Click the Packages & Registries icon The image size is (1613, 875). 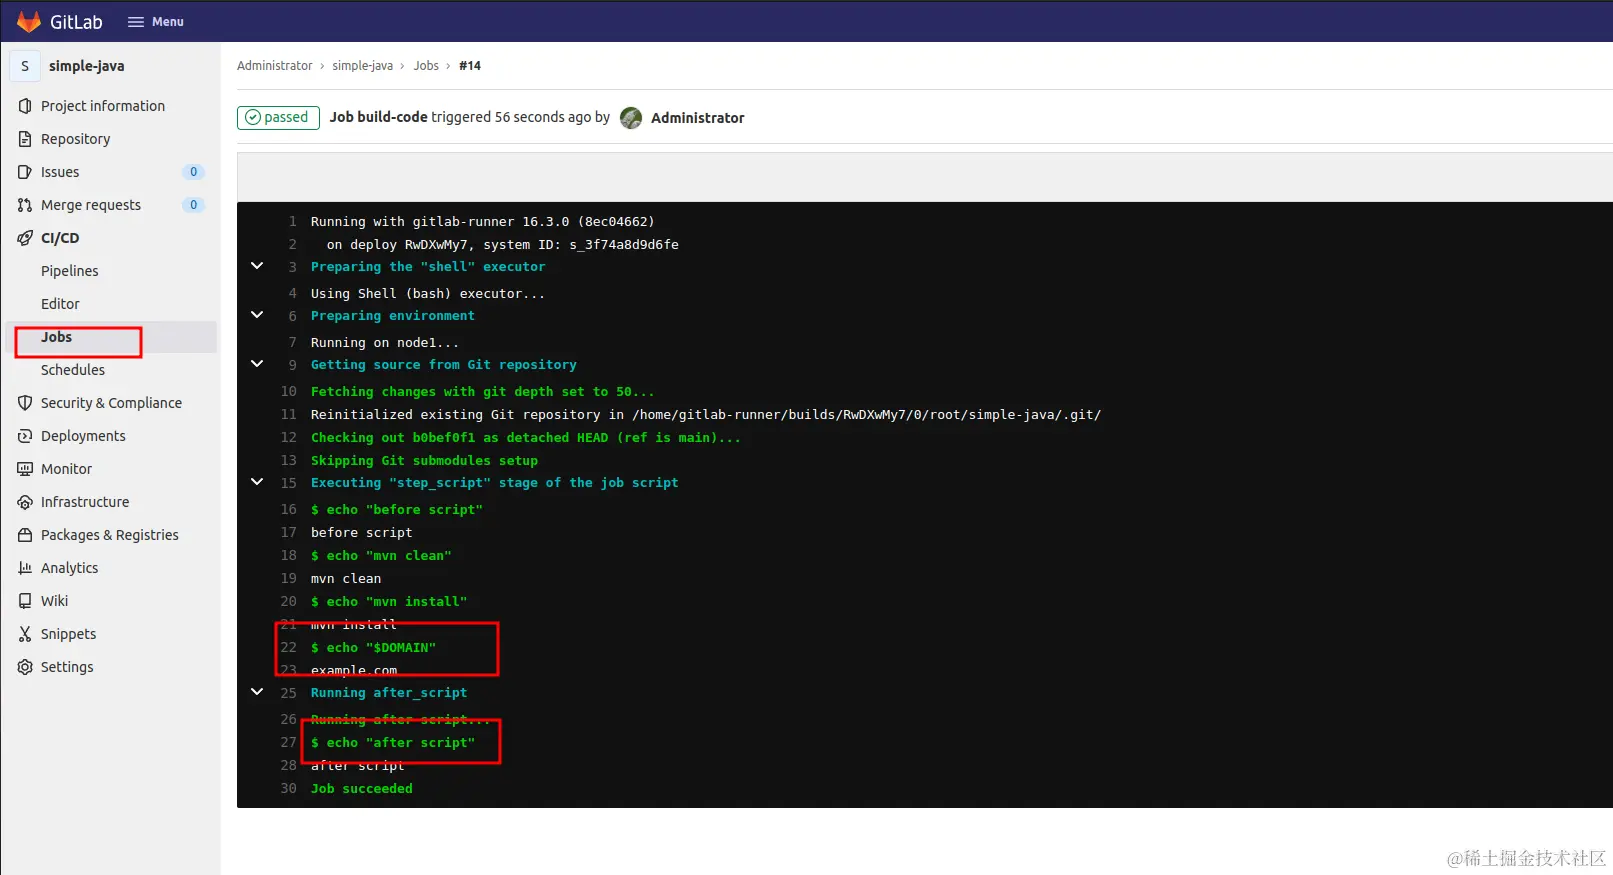pos(25,535)
